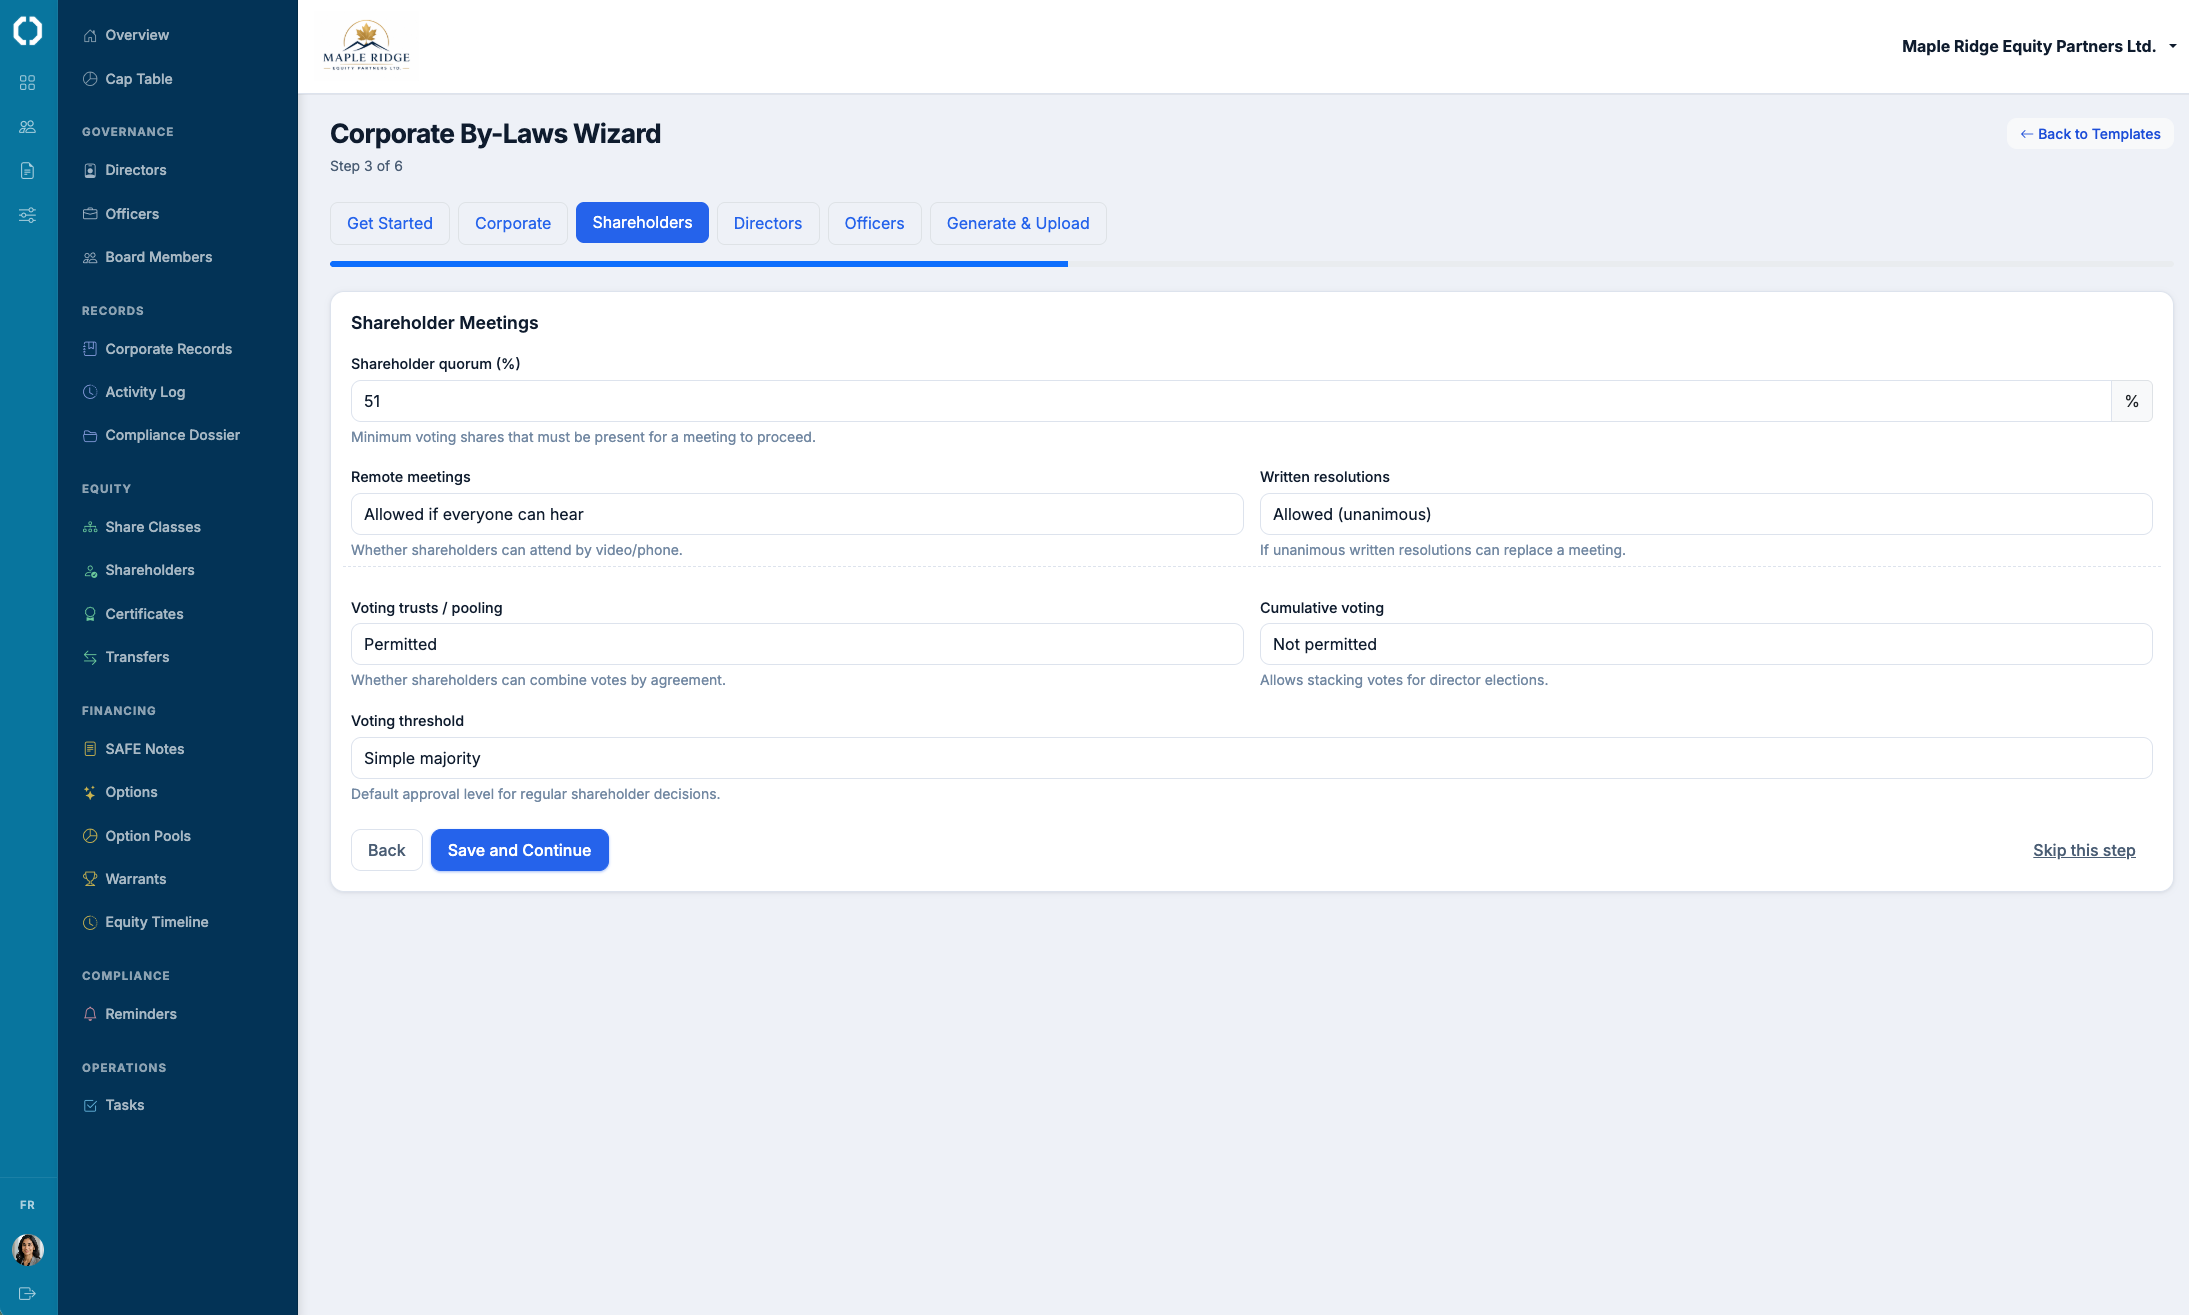Click the user avatar photo
The image size is (2189, 1315).
click(28, 1249)
